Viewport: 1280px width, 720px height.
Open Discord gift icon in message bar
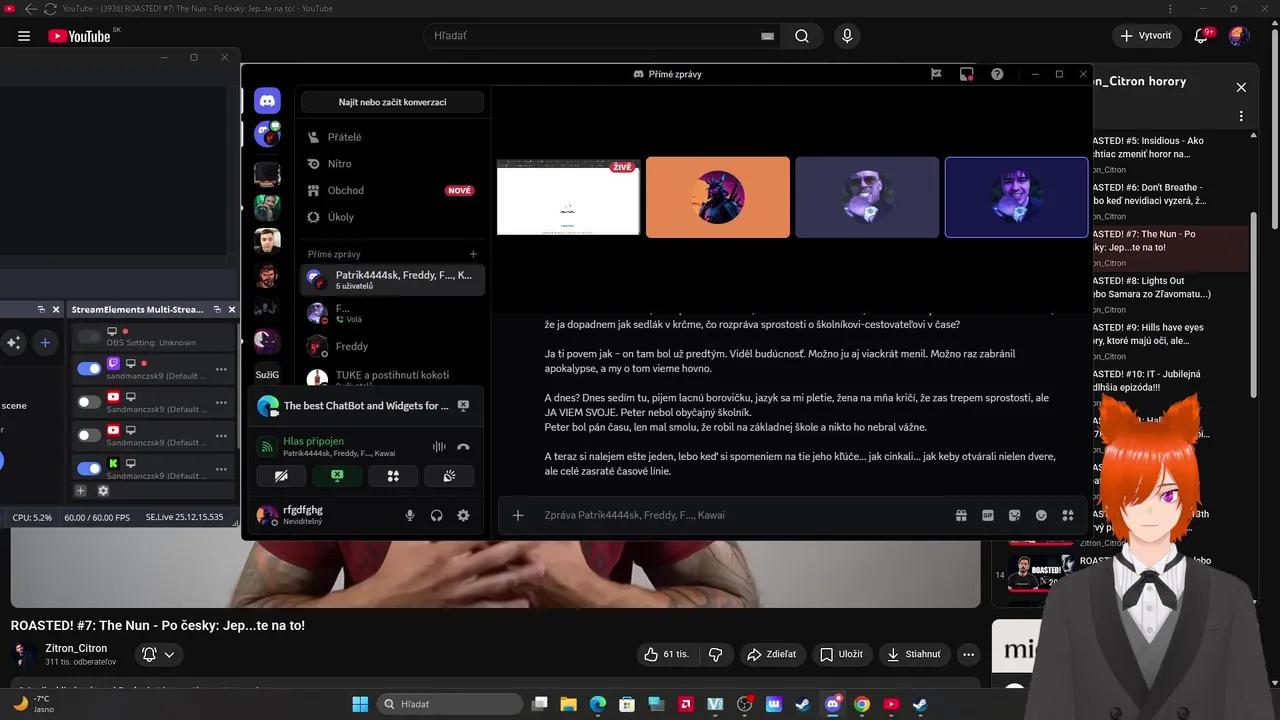pos(961,515)
